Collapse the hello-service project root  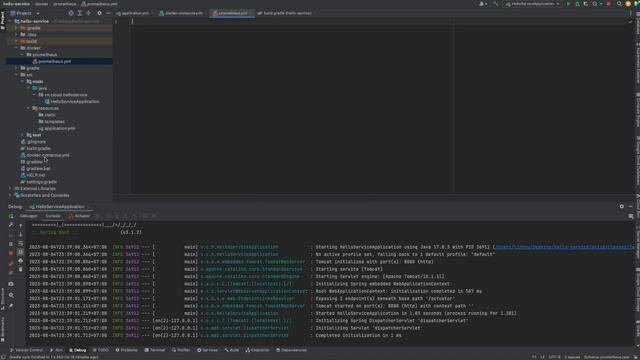tap(10, 21)
